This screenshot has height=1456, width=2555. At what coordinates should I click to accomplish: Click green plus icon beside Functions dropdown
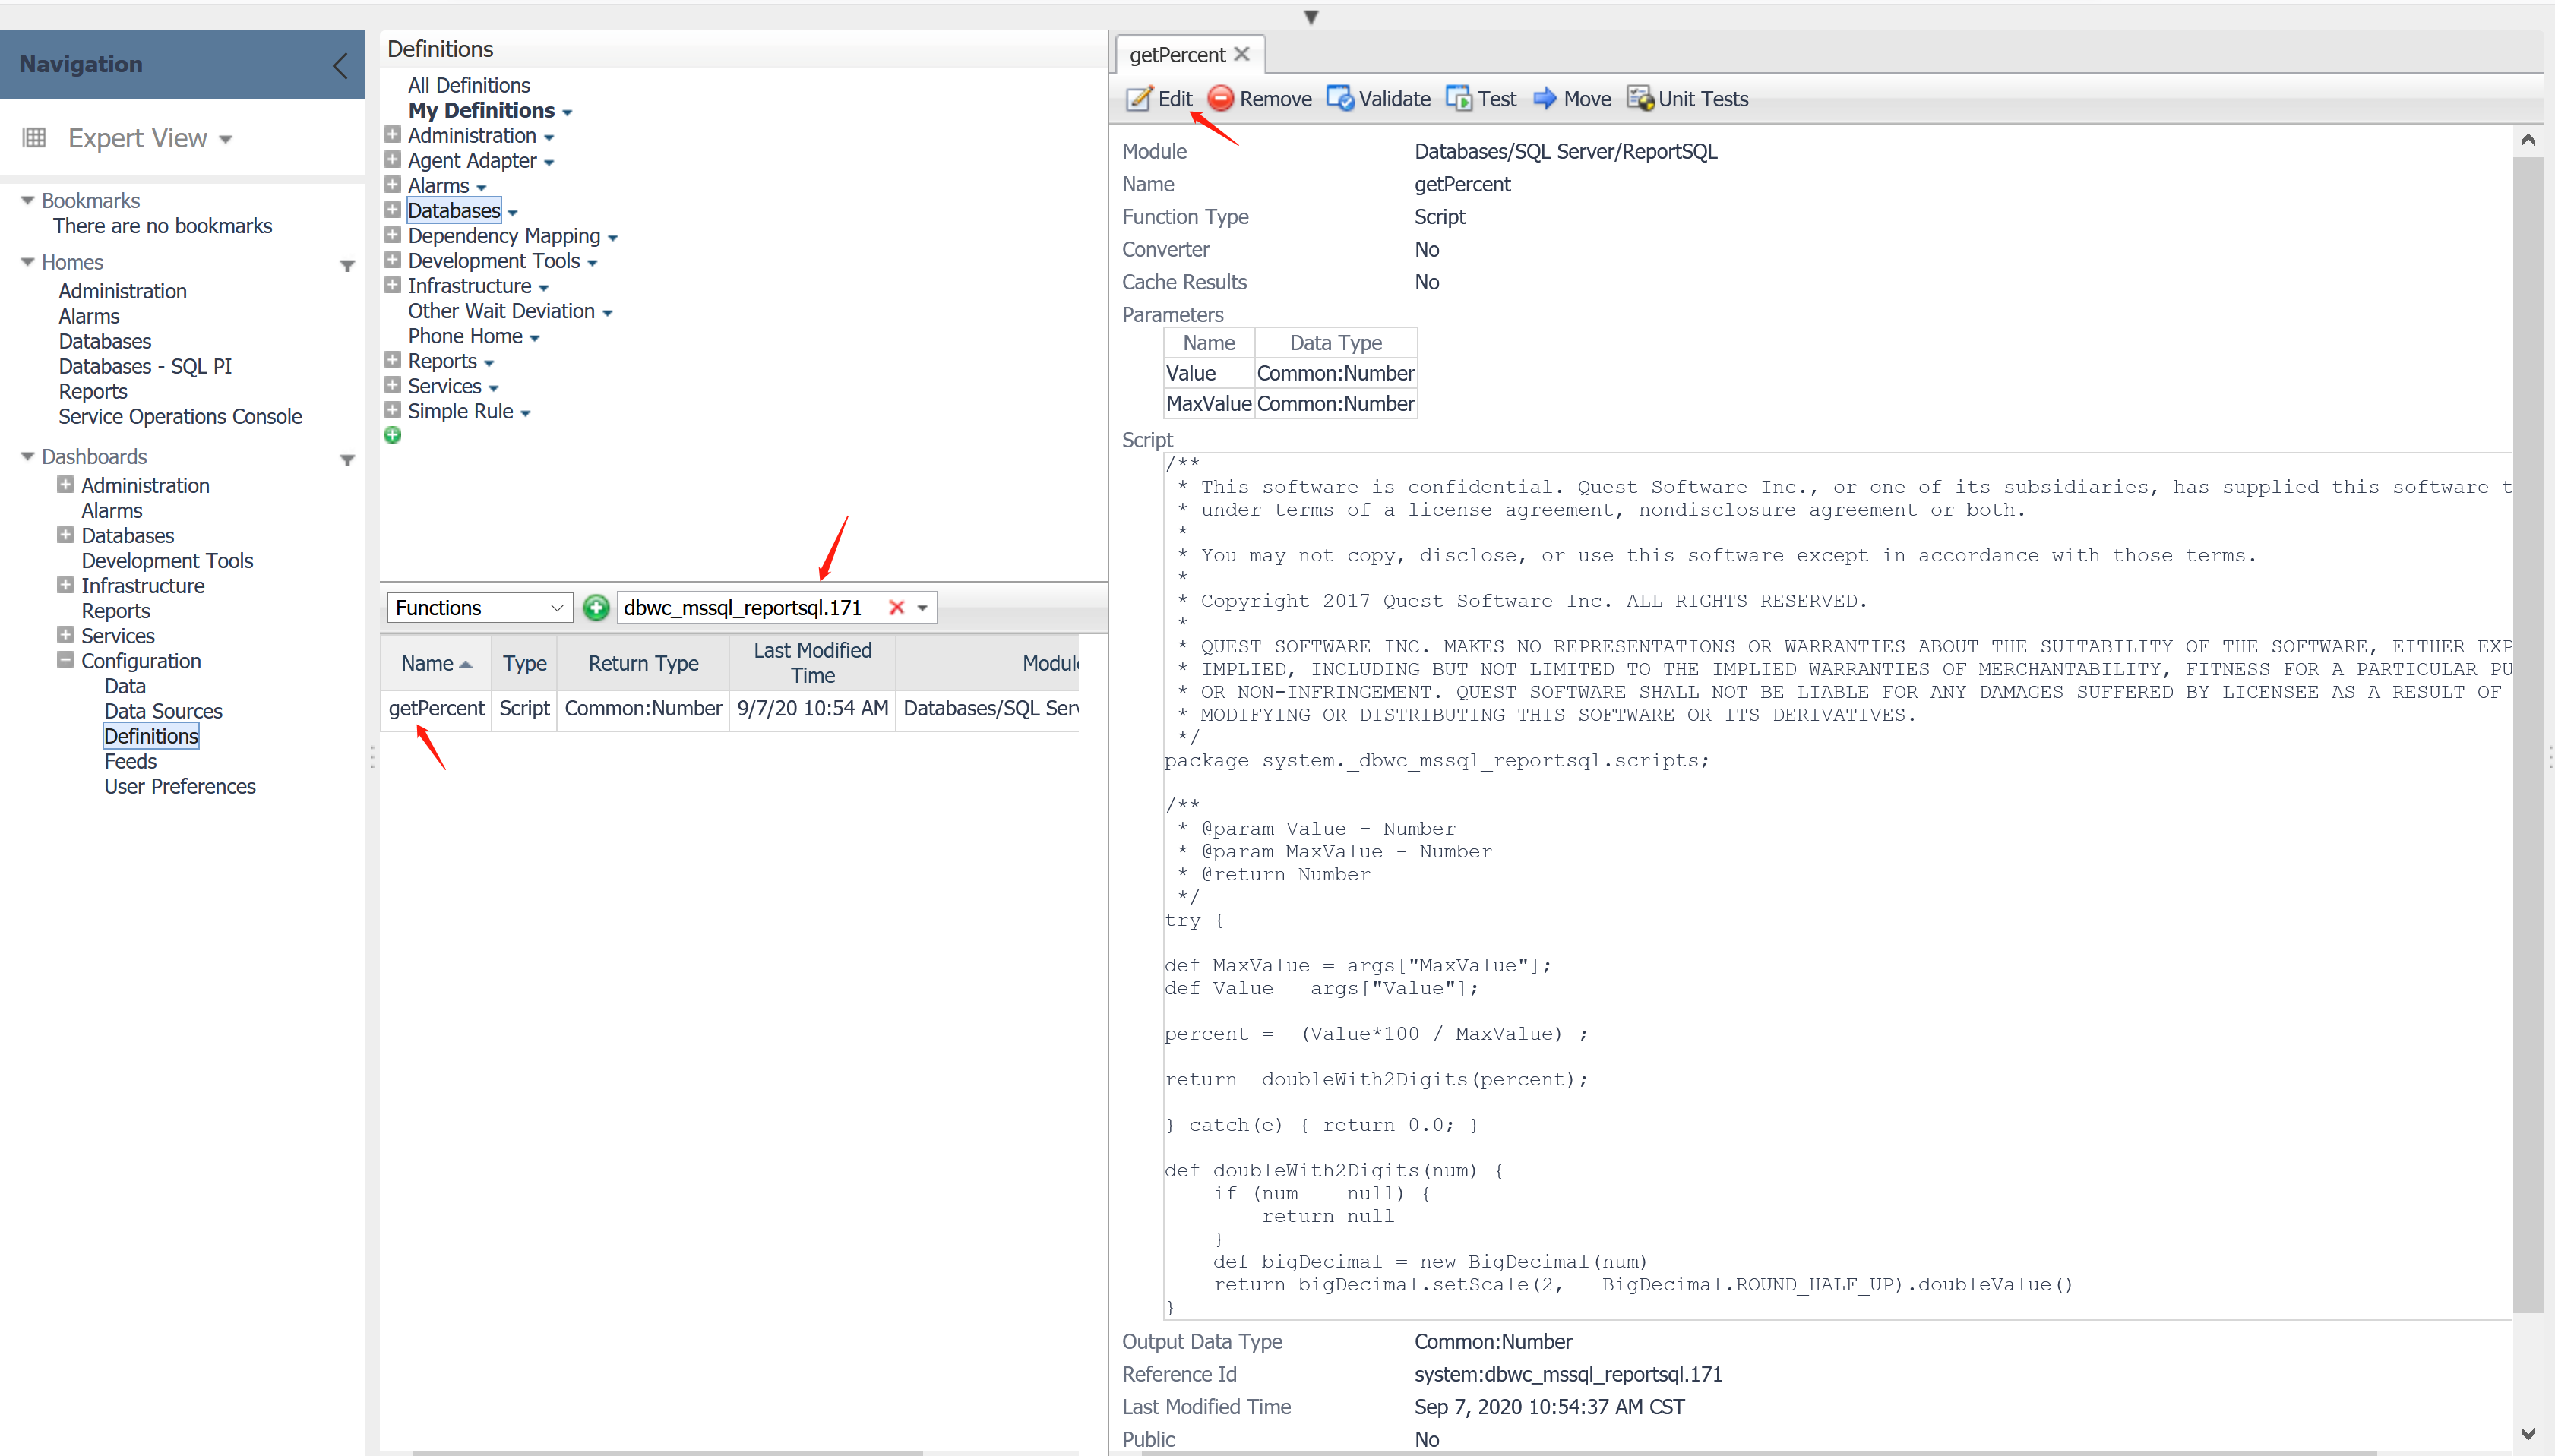(x=596, y=608)
